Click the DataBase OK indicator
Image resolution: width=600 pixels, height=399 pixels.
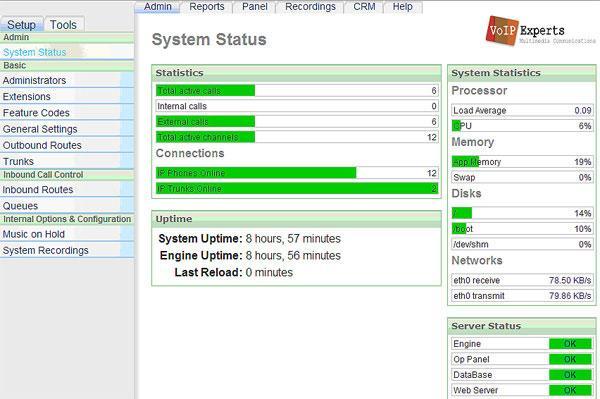point(570,375)
